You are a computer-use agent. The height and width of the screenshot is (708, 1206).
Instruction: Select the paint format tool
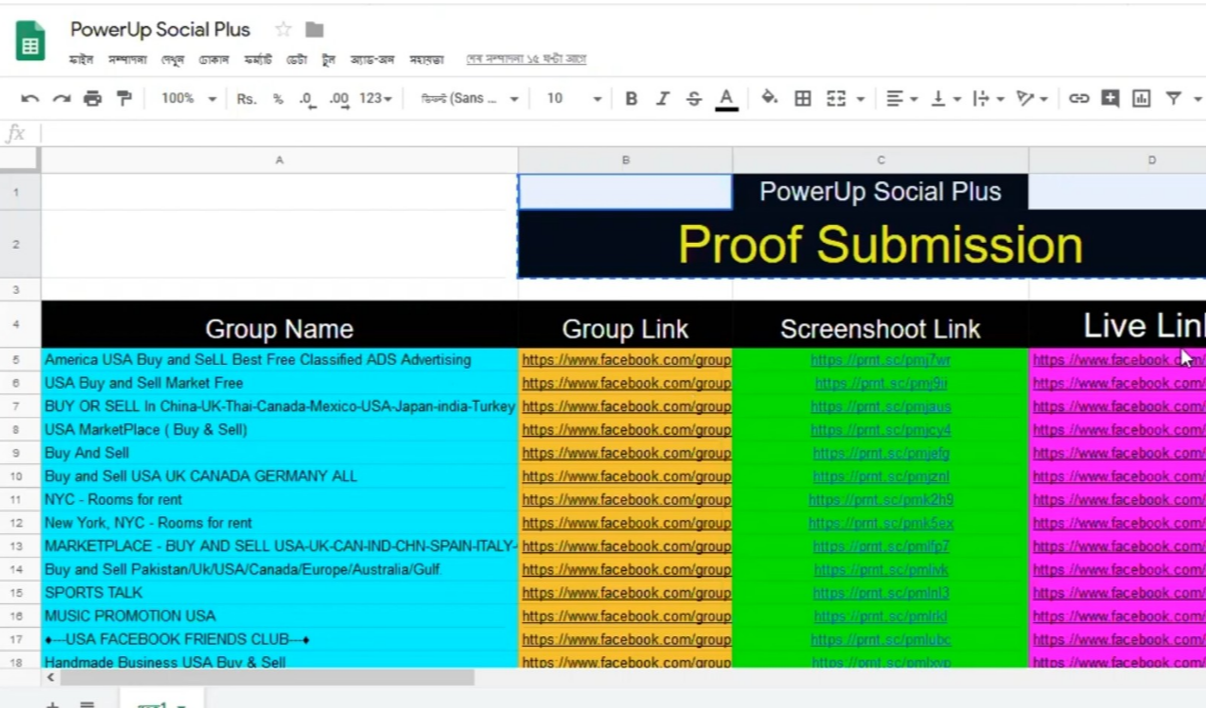tap(124, 98)
